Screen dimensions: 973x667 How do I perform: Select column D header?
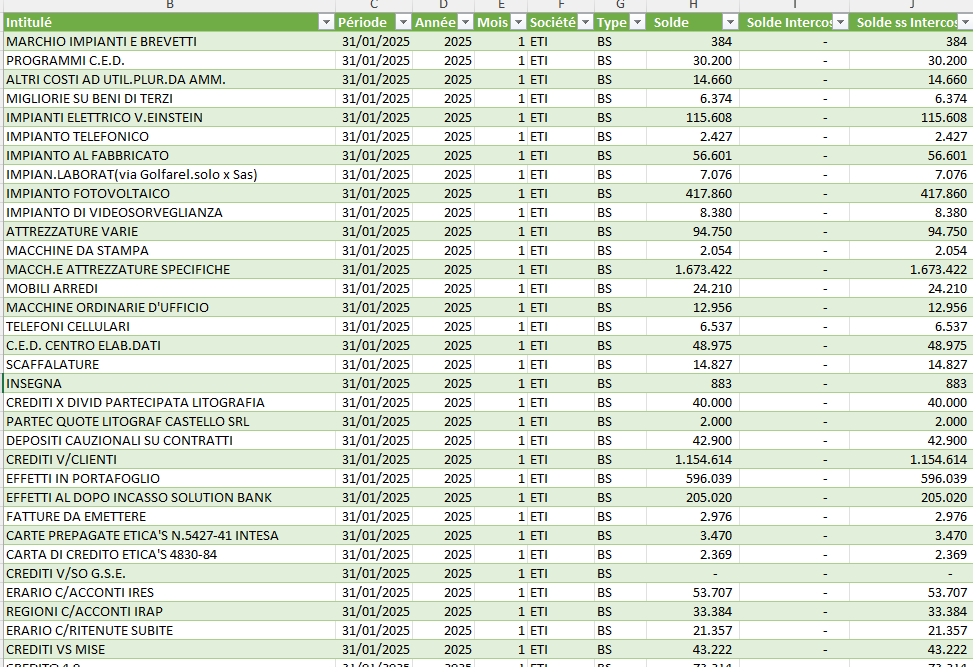[443, 5]
